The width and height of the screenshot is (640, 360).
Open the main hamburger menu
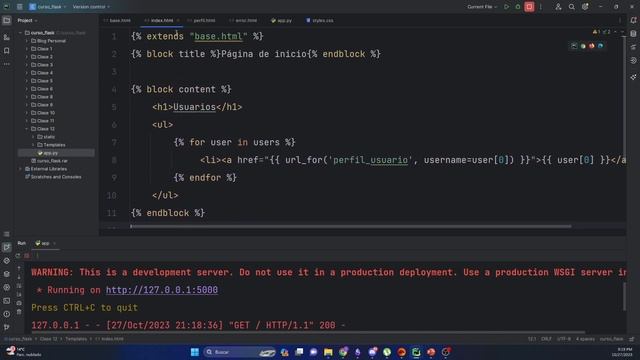coord(20,7)
